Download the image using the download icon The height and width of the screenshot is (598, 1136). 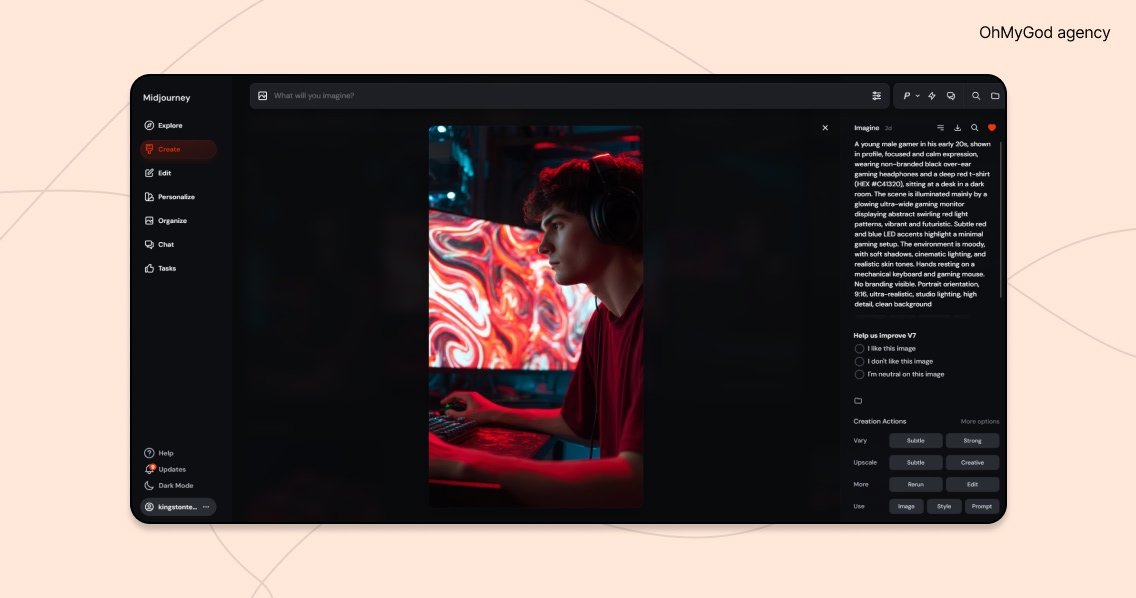tap(958, 128)
